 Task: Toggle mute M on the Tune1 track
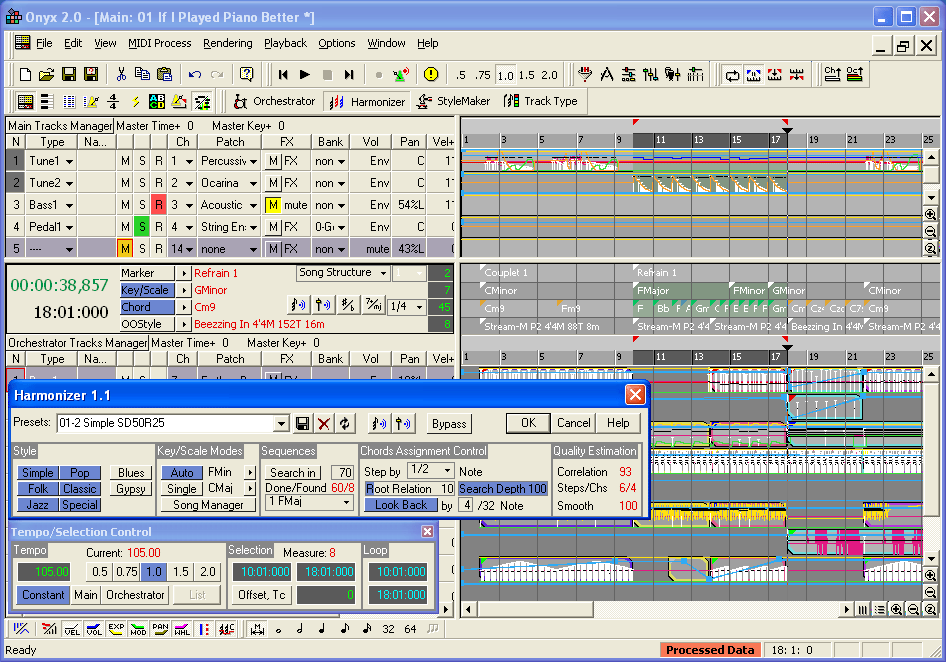coord(125,161)
